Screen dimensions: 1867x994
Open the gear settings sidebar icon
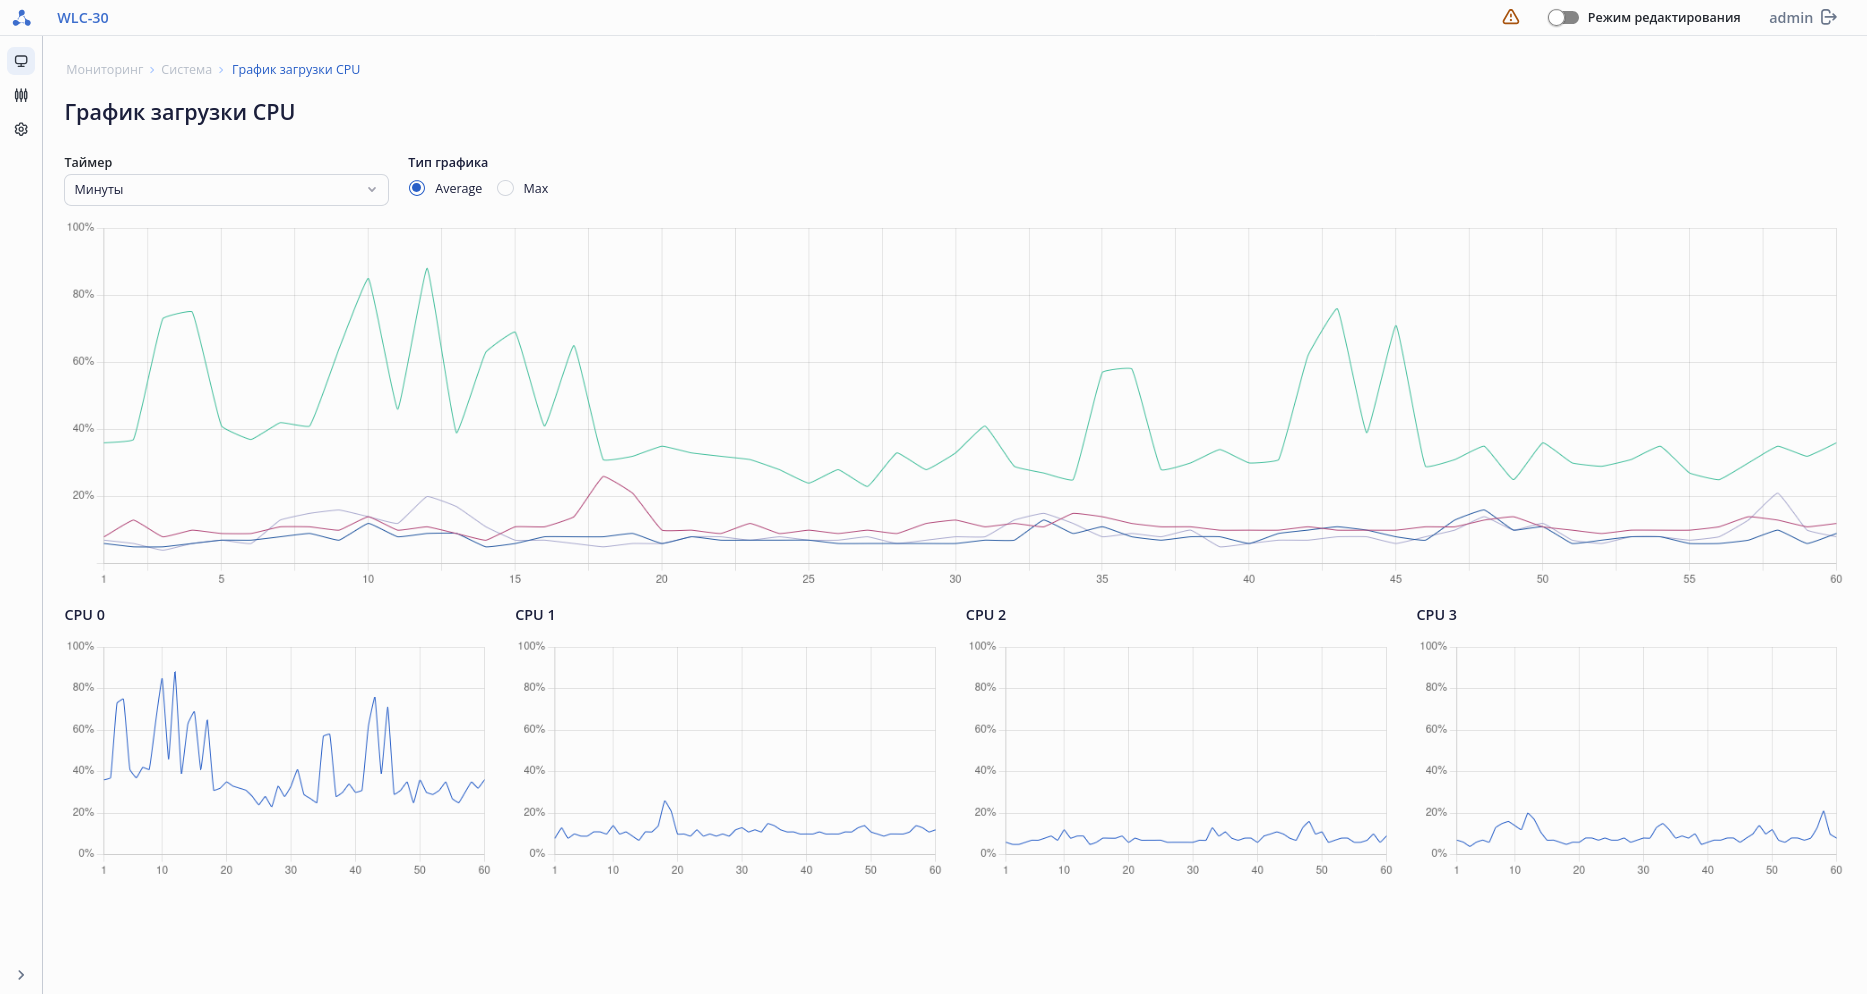21,129
